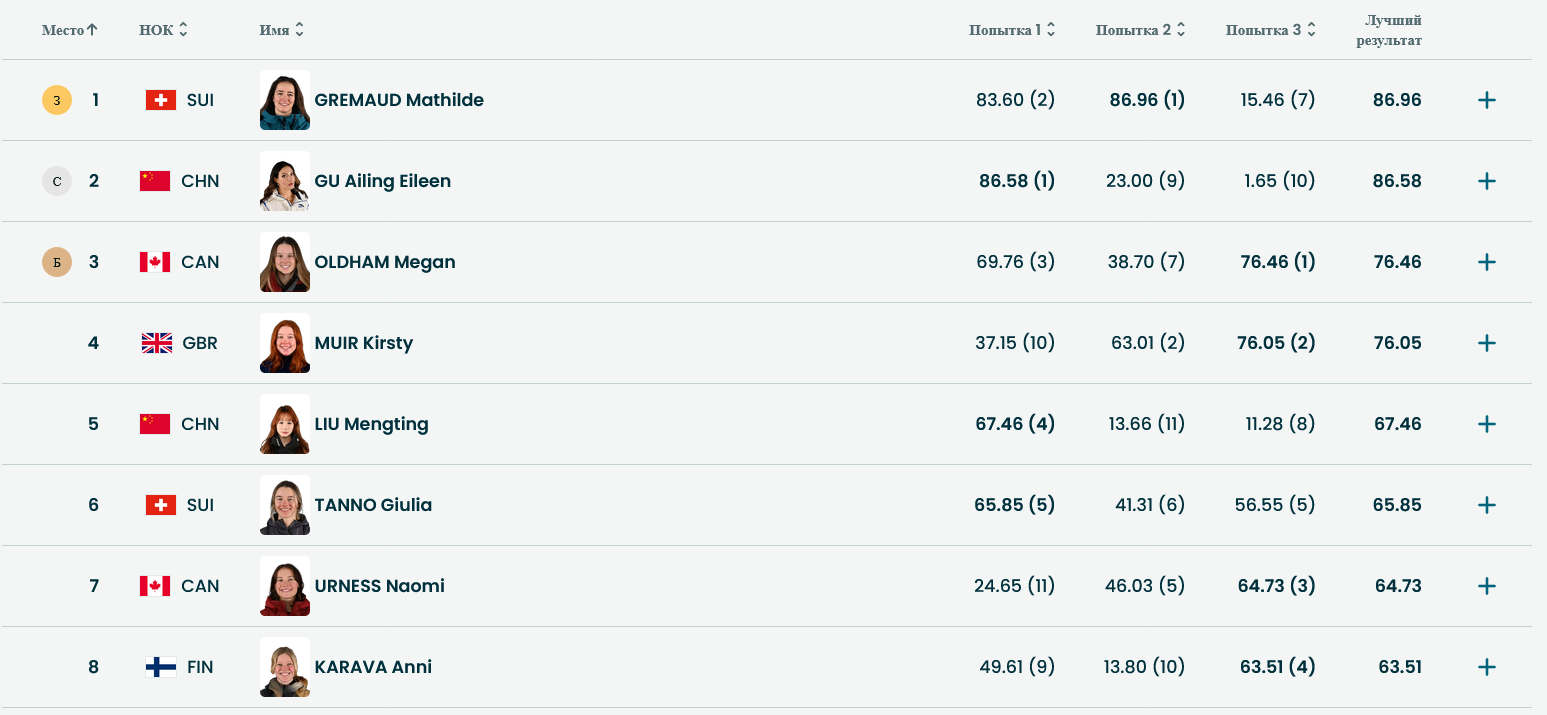Click the Great Britain flag icon
1547x715 pixels.
[157, 343]
